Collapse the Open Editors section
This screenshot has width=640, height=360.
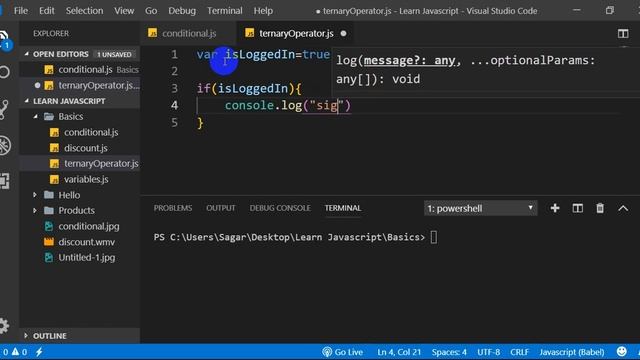pyautogui.click(x=27, y=54)
